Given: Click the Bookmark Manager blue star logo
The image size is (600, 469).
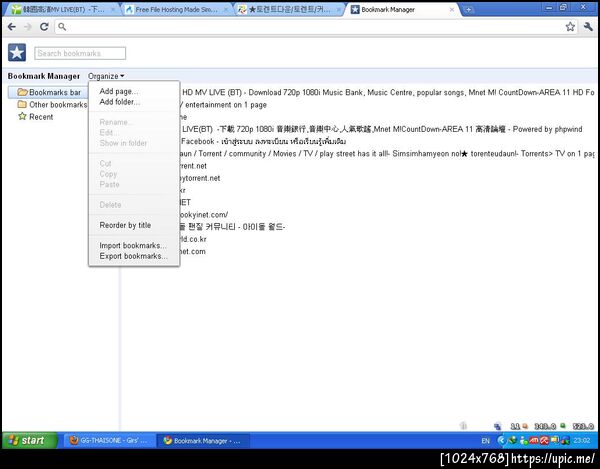Looking at the screenshot, I should coord(17,53).
